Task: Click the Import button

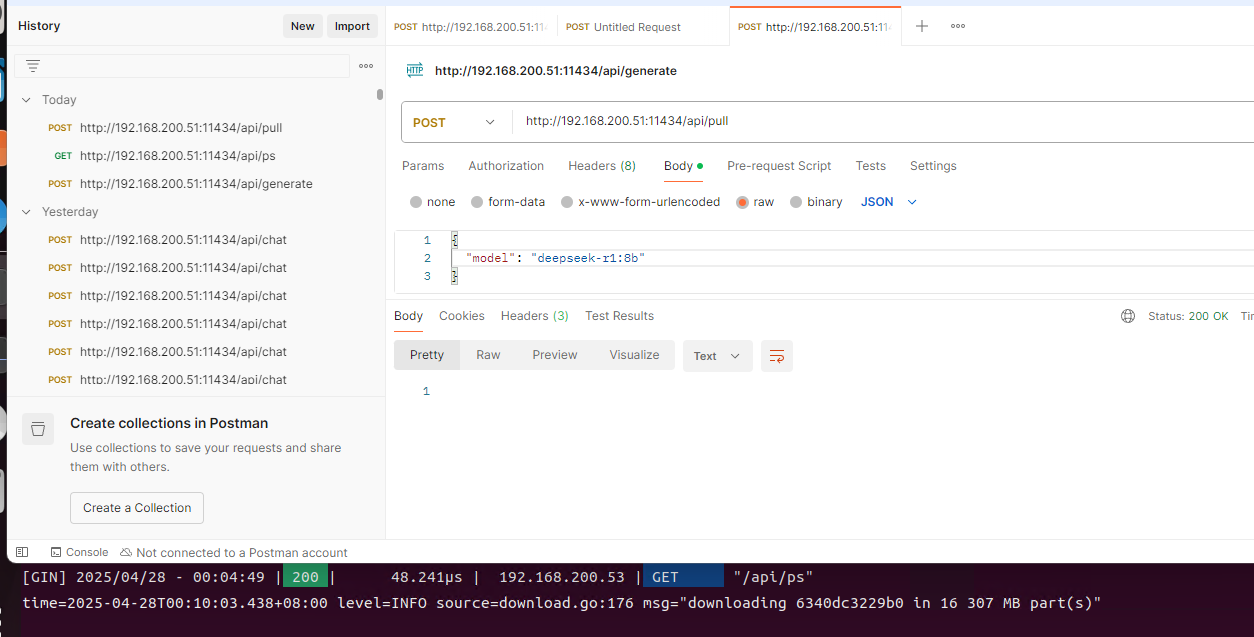Action: (x=352, y=26)
